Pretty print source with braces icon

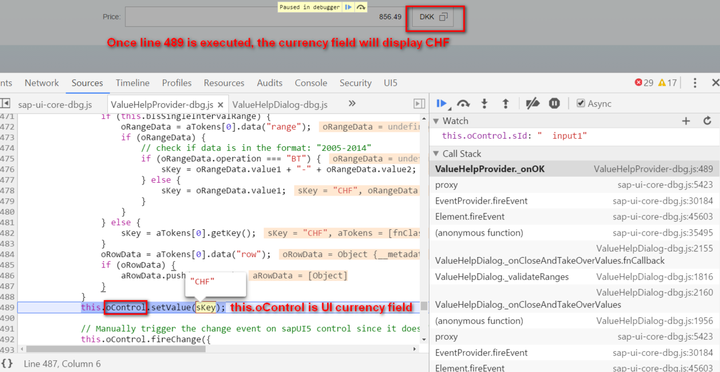[x=7, y=364]
